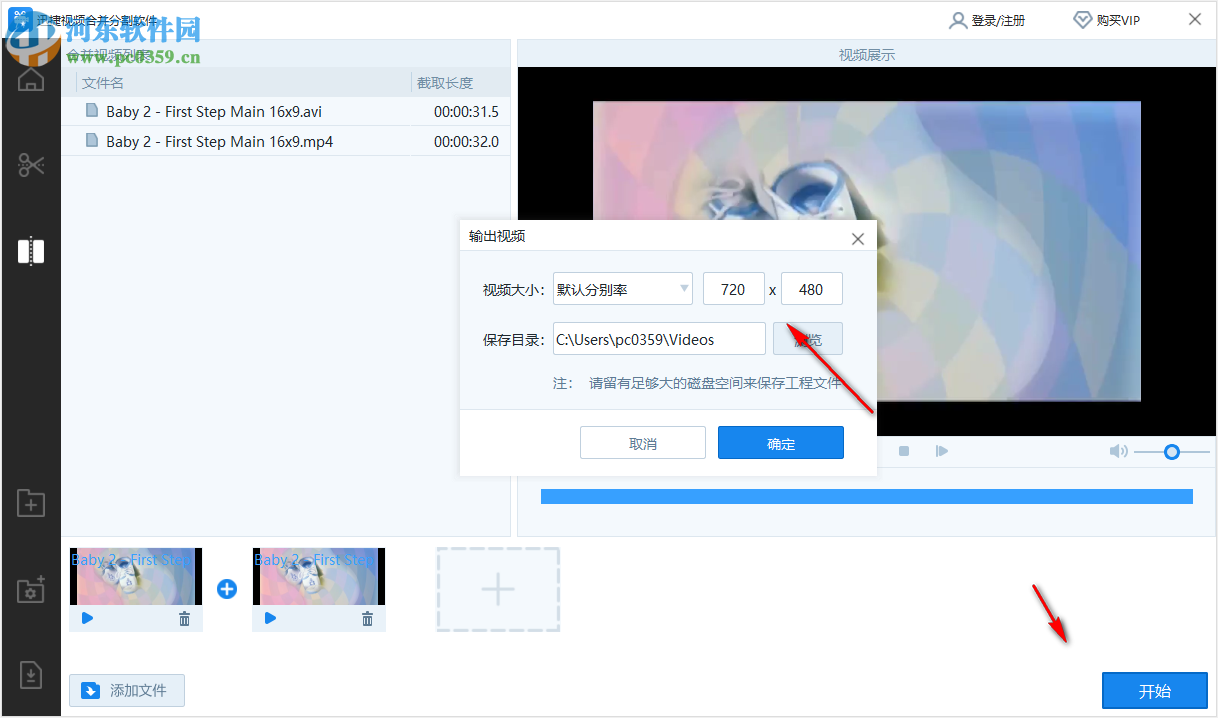
Task: Open the Home panel in the sidebar
Action: click(30, 79)
